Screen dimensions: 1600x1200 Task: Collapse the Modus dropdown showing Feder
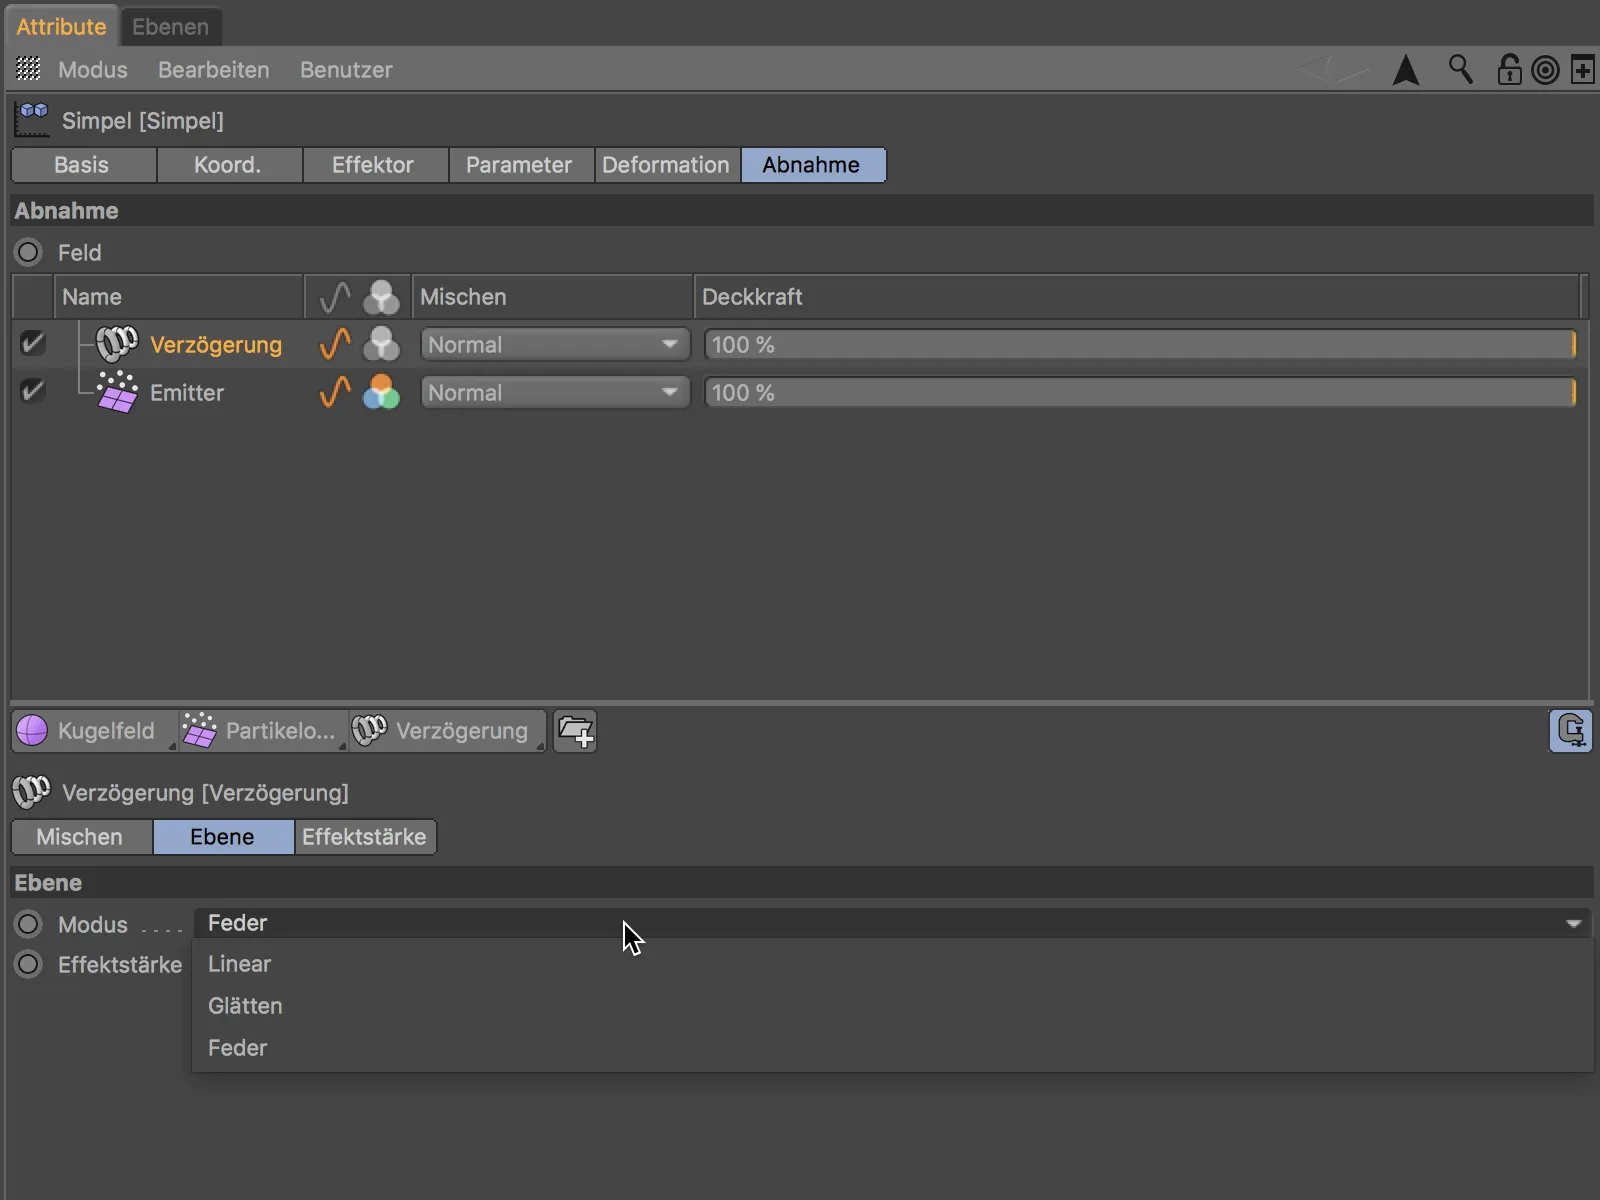pos(892,923)
